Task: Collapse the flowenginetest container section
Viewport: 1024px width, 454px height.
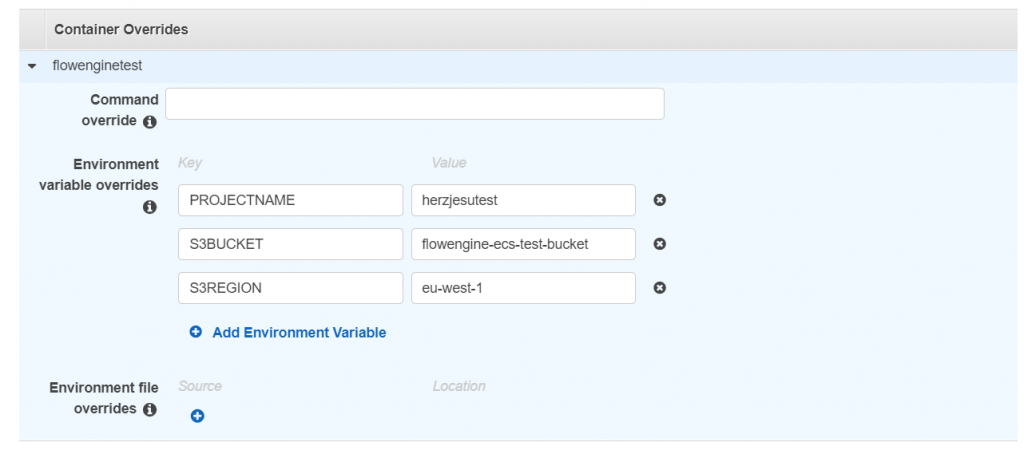Action: pos(31,66)
